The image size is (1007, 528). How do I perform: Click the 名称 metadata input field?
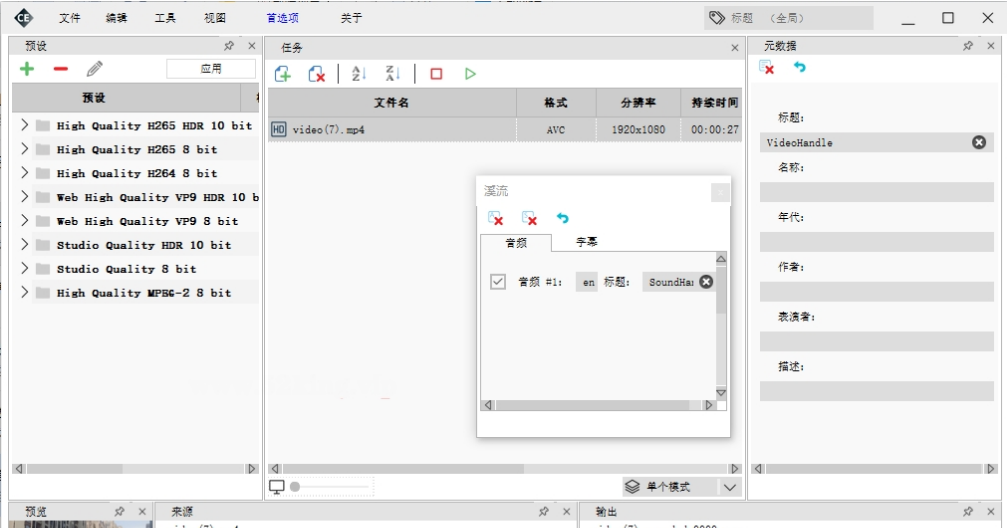pos(877,192)
